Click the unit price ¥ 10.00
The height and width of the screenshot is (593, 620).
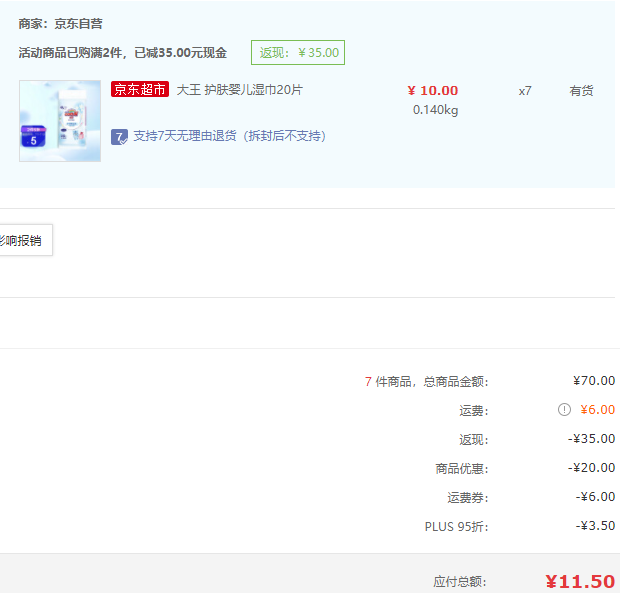pyautogui.click(x=433, y=91)
